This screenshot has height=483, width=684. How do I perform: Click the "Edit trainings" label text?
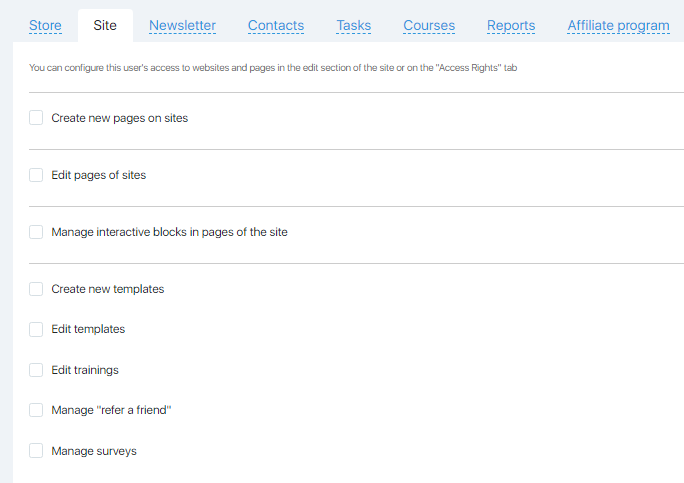coord(85,370)
